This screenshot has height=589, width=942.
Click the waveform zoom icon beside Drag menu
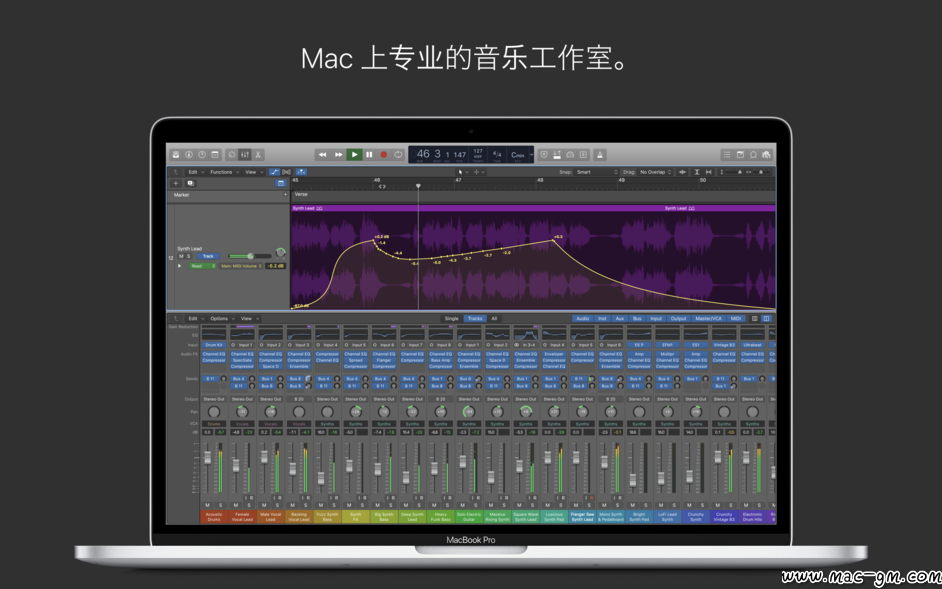click(682, 172)
